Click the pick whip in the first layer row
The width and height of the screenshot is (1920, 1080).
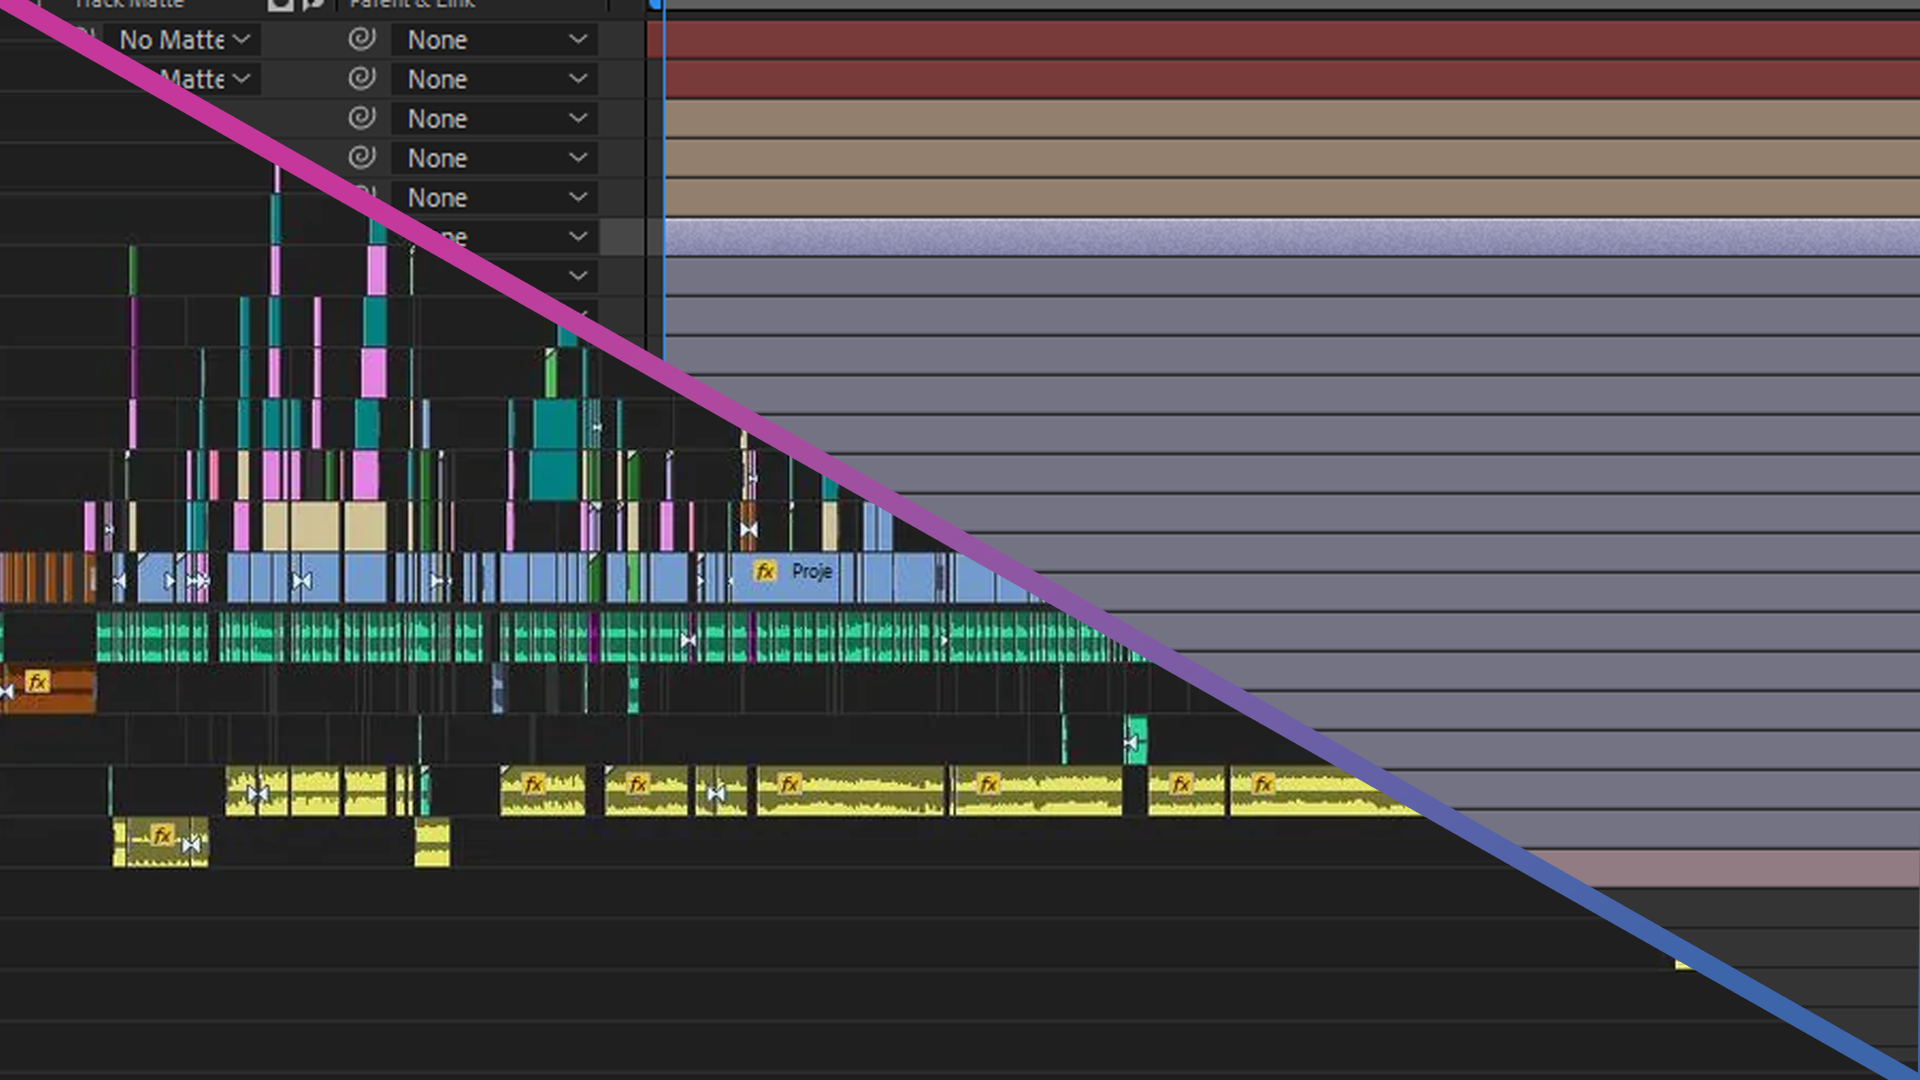point(361,39)
